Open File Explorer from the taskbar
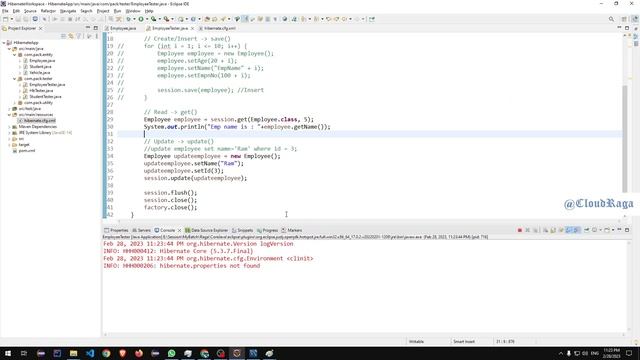 coord(73,353)
